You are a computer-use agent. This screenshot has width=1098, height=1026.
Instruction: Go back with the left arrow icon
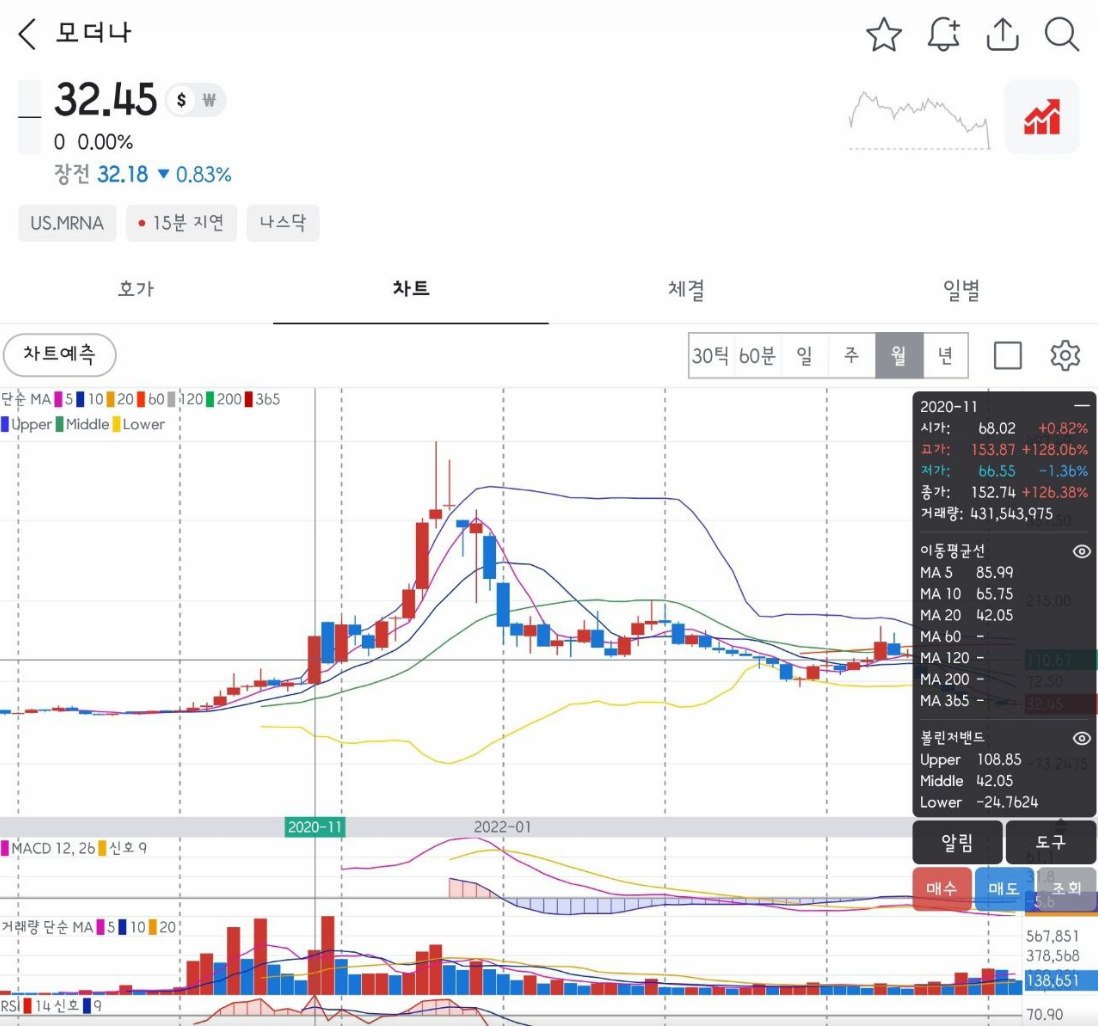pos(27,34)
